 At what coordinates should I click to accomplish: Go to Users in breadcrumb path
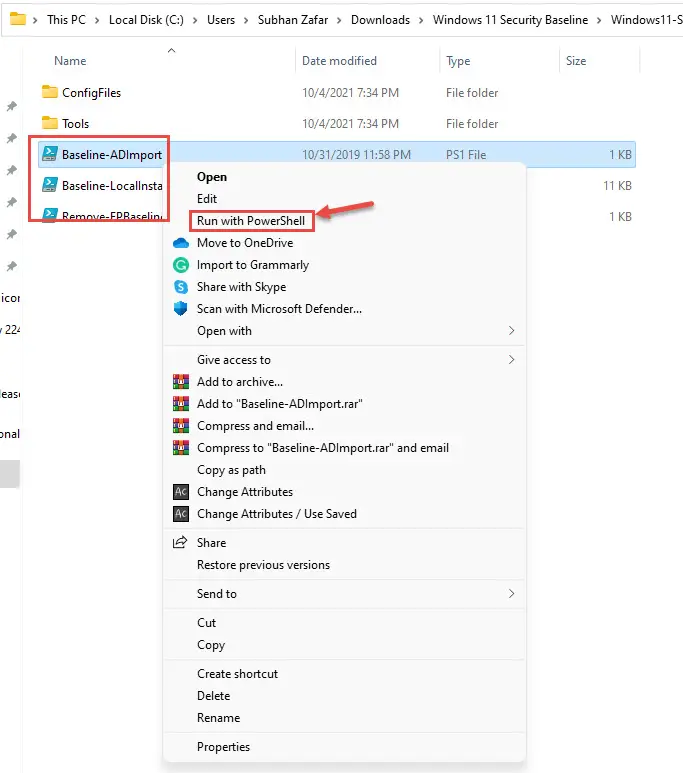coord(220,20)
